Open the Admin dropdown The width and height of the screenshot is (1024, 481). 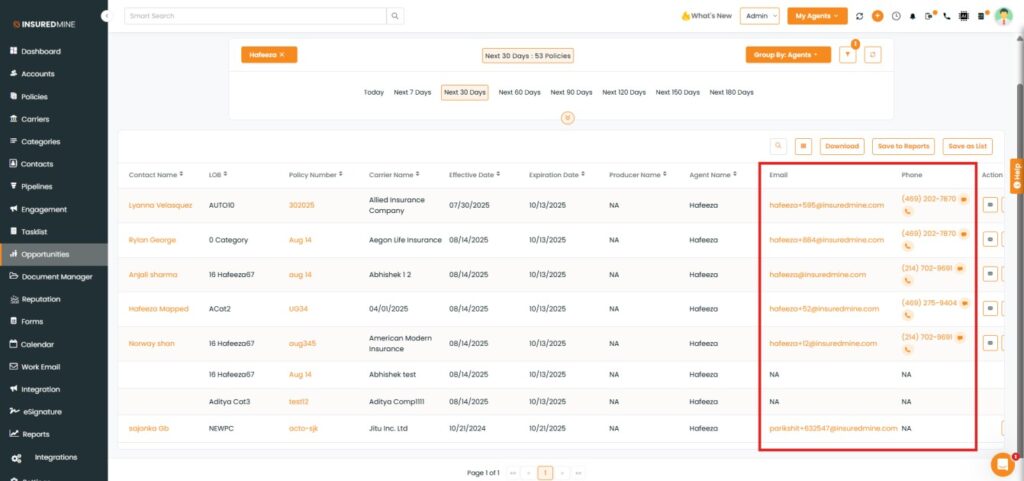click(761, 16)
